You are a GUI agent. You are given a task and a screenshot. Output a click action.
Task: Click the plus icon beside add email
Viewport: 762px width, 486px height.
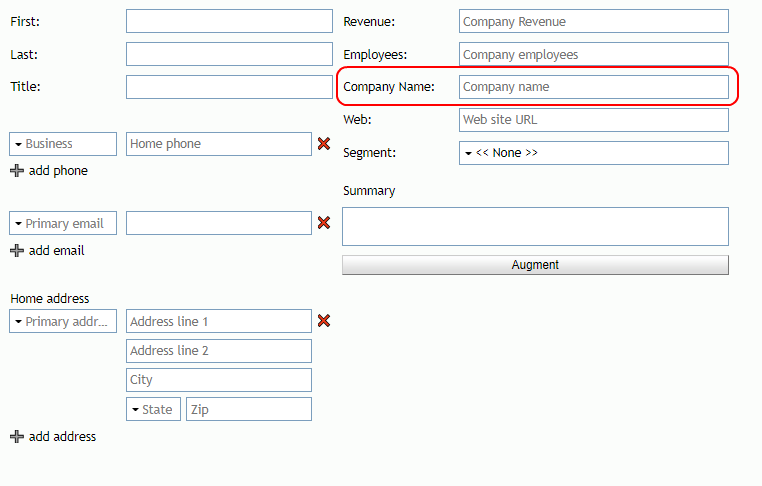tap(17, 250)
